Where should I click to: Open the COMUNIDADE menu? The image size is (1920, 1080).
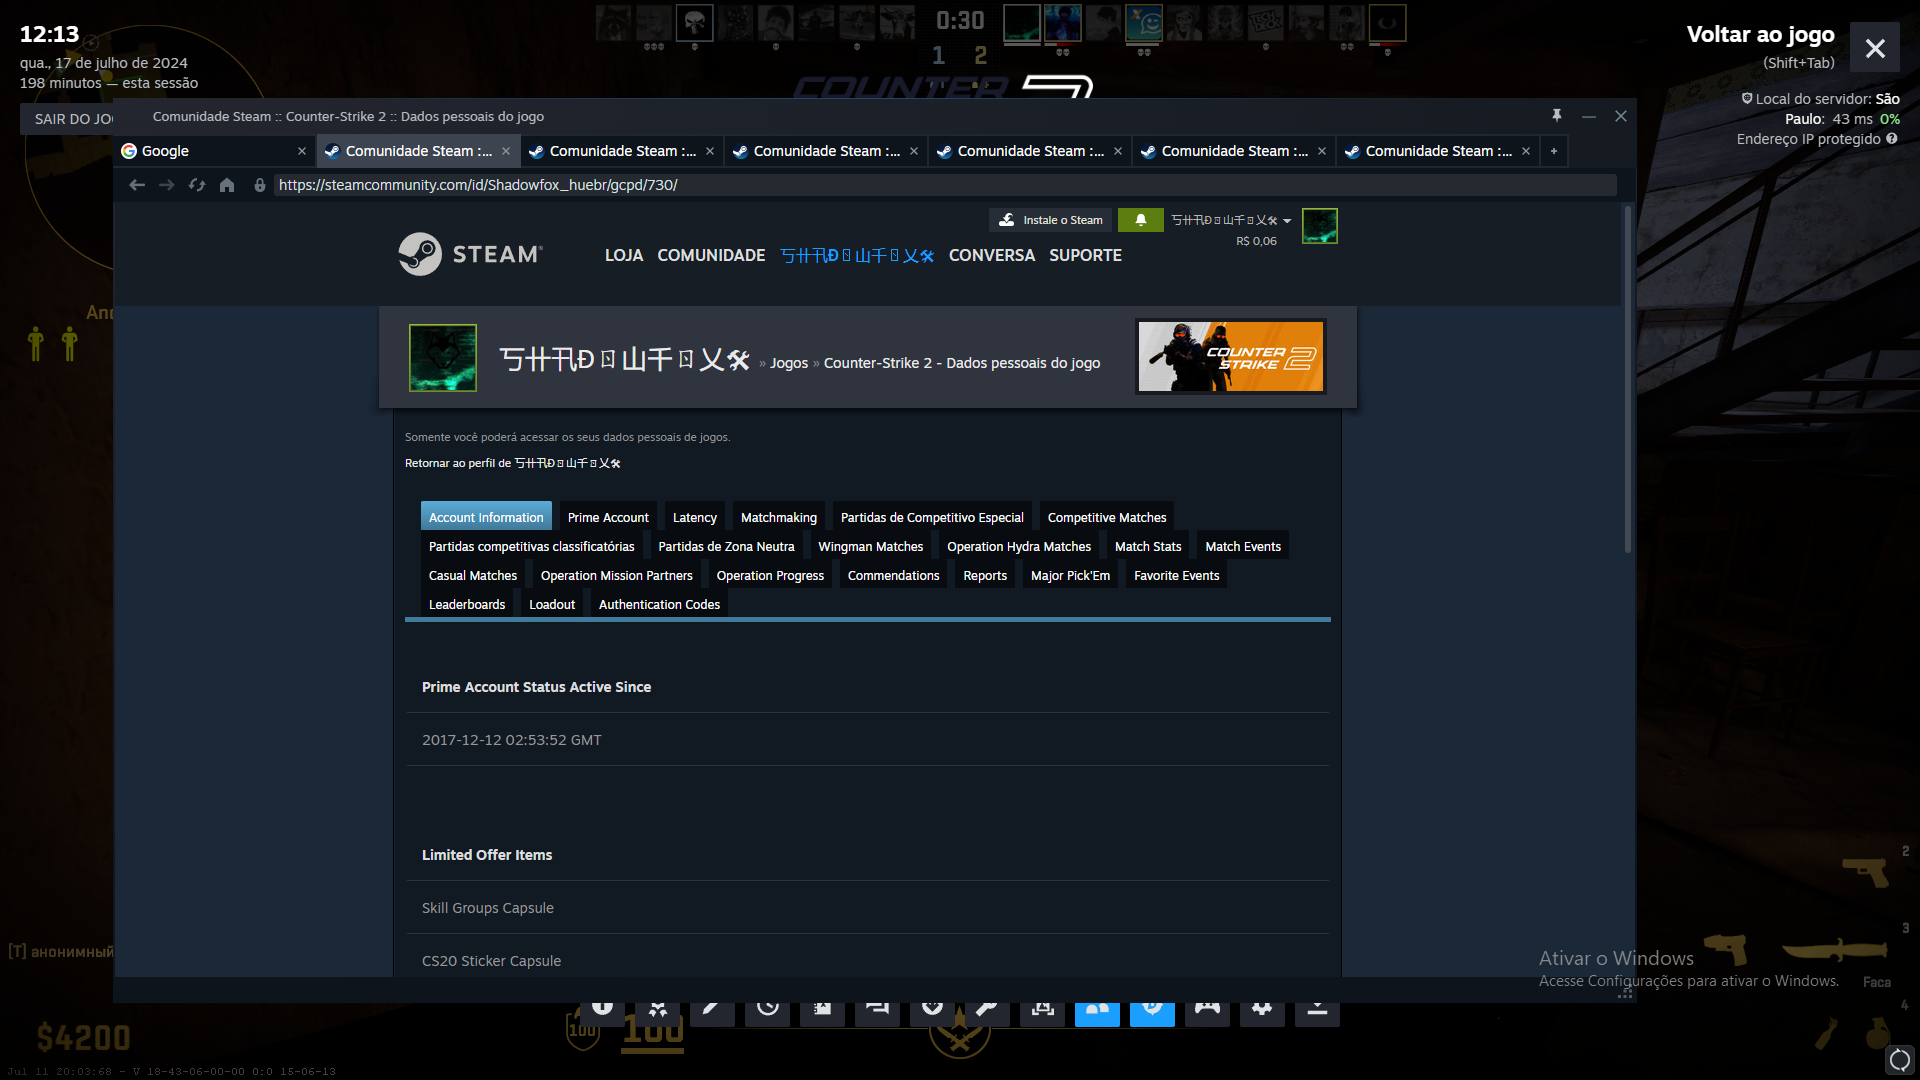[x=711, y=255]
